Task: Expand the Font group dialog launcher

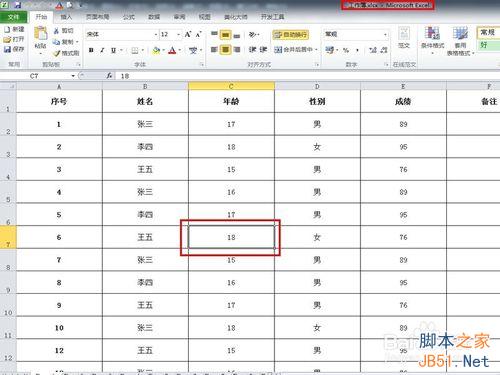Action: click(x=202, y=64)
